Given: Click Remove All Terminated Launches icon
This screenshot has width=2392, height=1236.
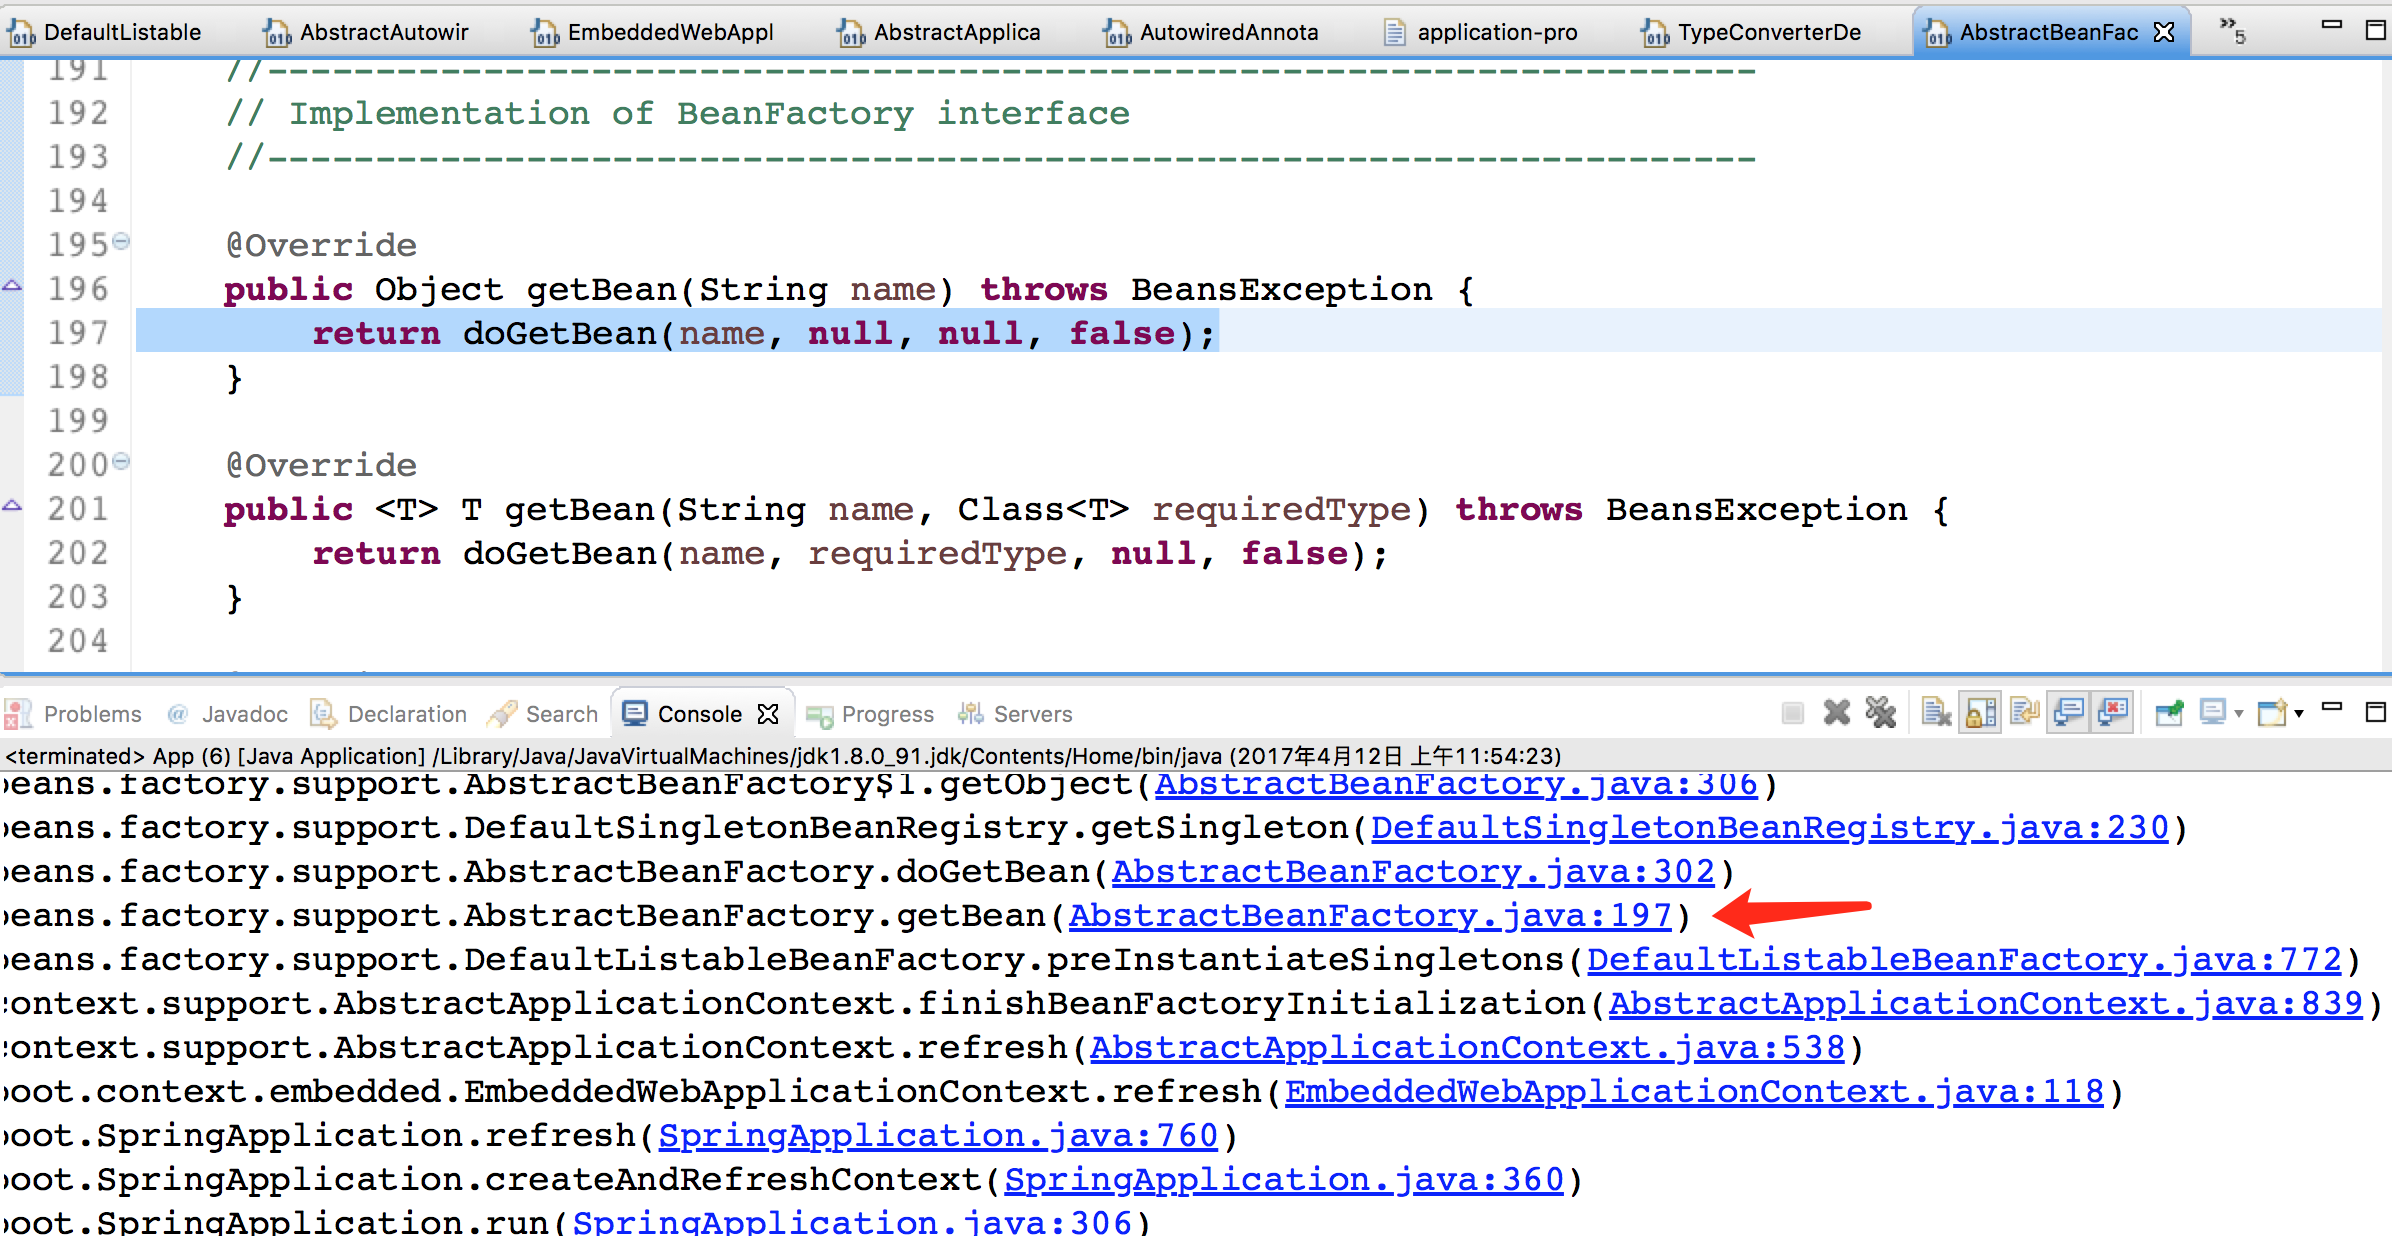Looking at the screenshot, I should coord(1880,713).
